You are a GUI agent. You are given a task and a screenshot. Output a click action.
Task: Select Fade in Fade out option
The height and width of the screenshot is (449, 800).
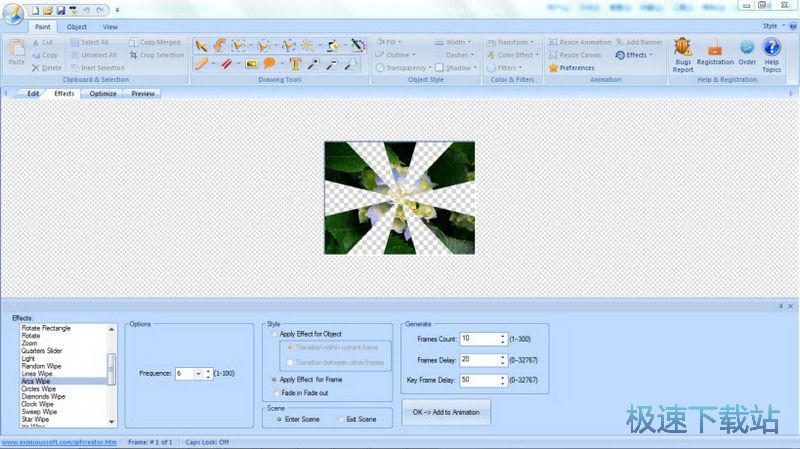point(276,393)
